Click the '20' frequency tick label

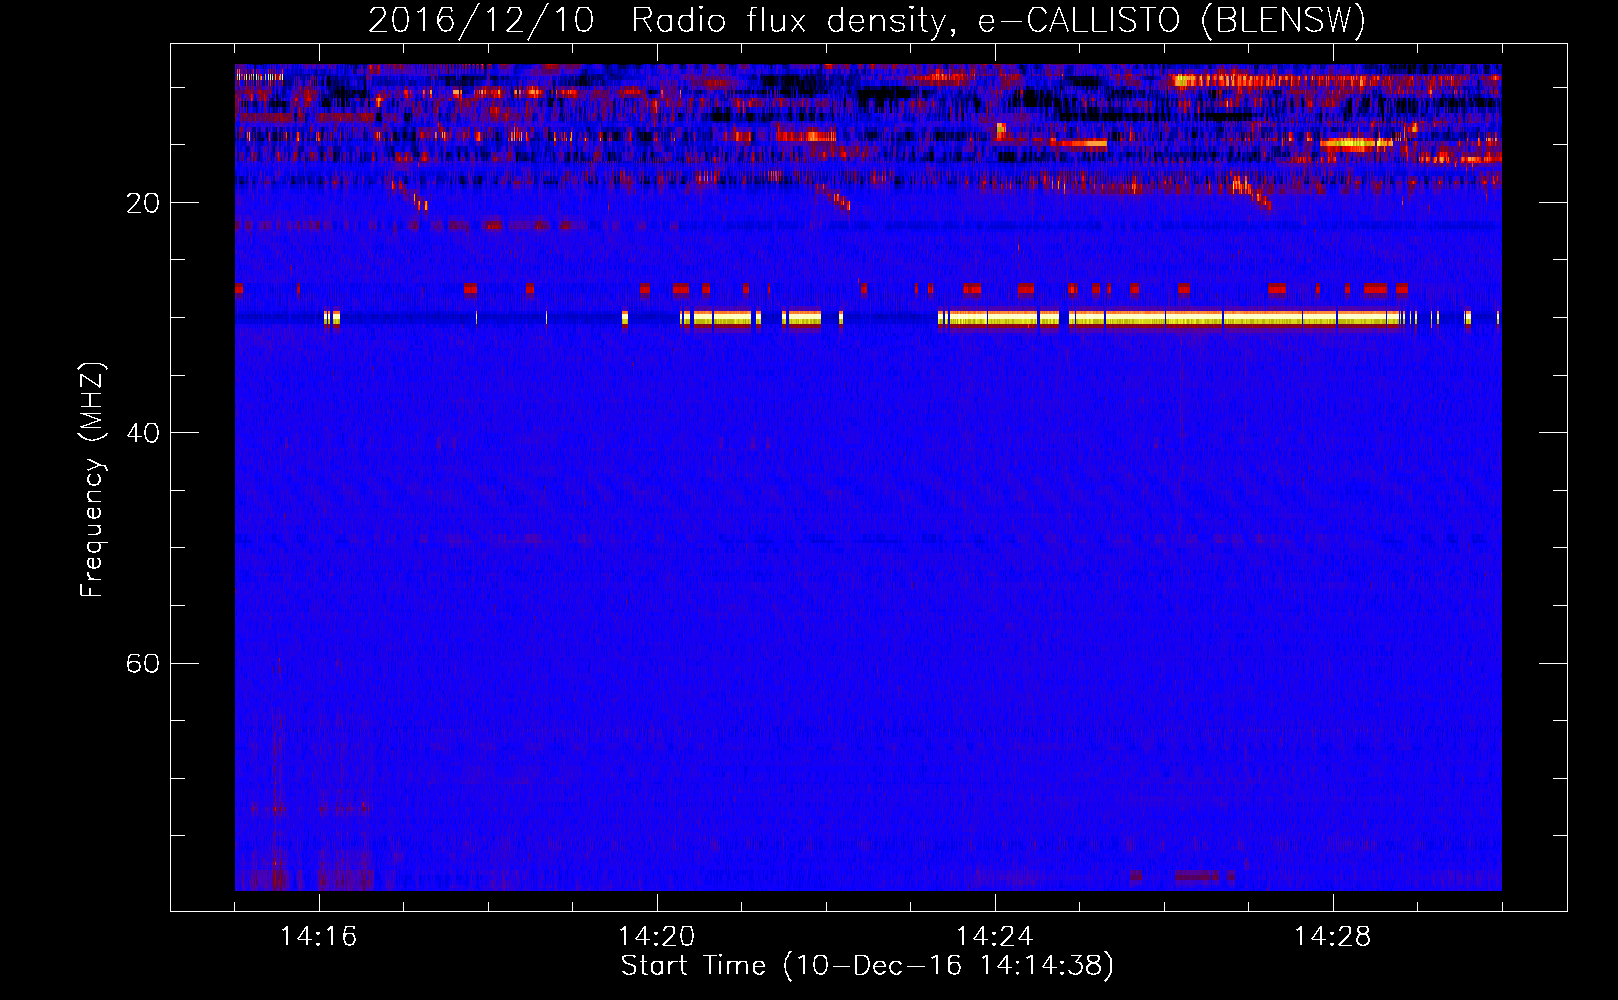coord(143,203)
